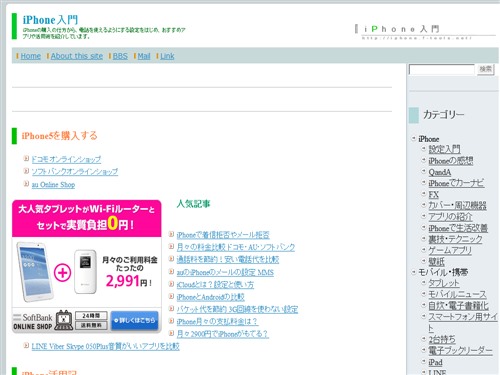The image size is (500, 375).
Task: Select FX category in sidebar
Action: point(433,194)
